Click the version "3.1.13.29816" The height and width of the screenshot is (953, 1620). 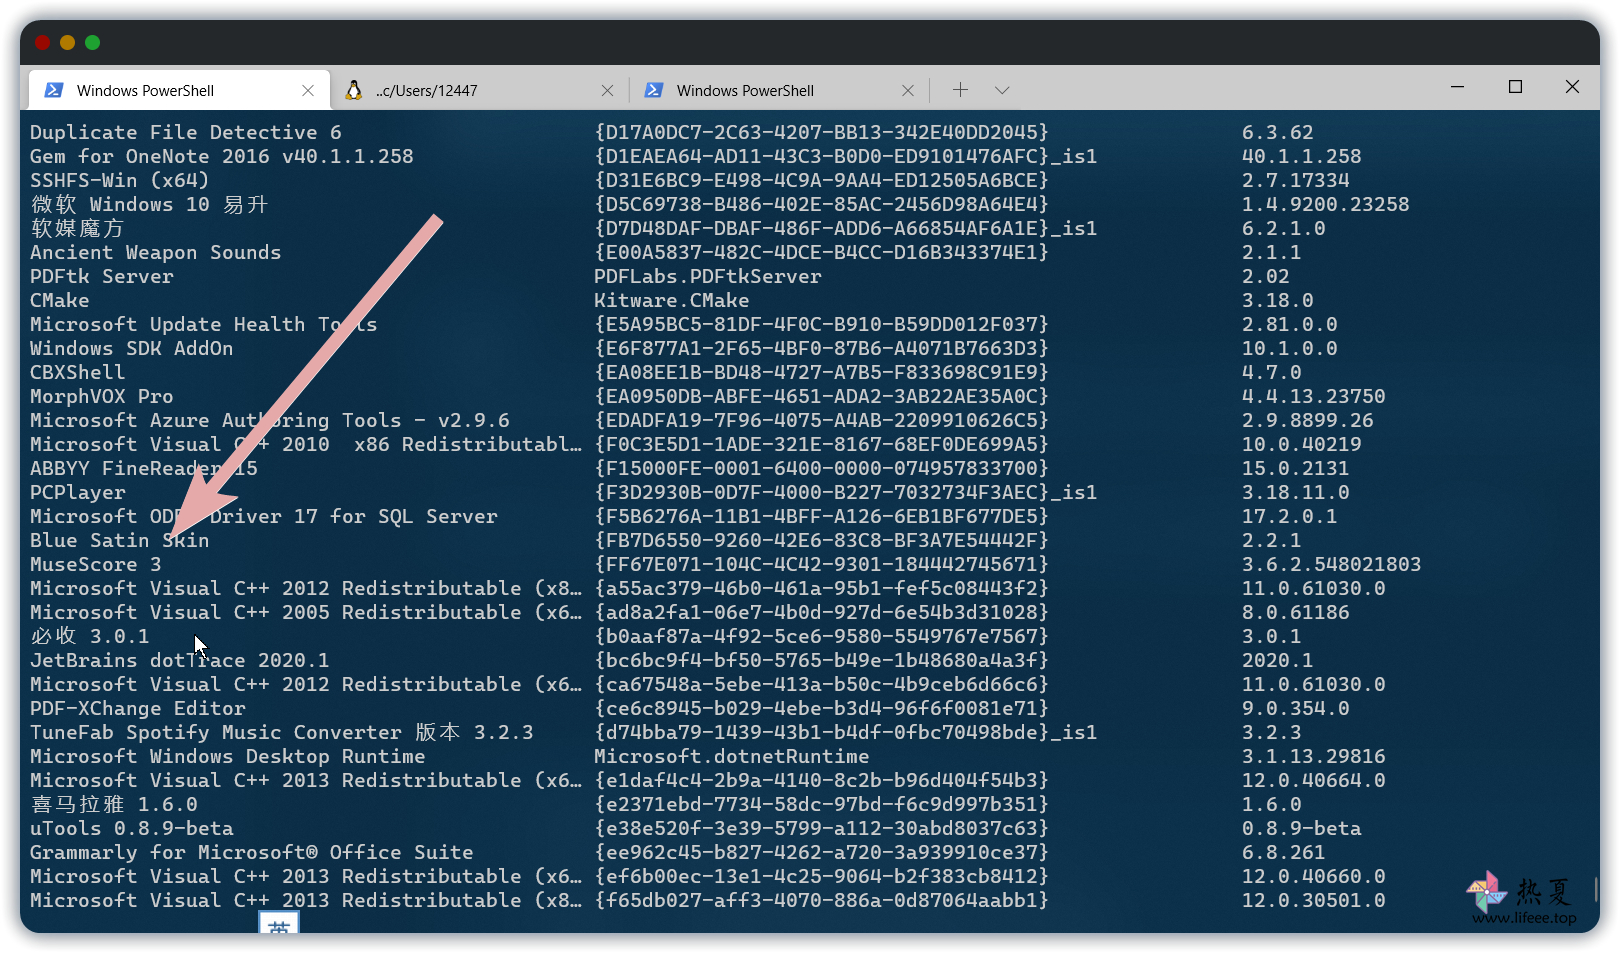point(1314,756)
